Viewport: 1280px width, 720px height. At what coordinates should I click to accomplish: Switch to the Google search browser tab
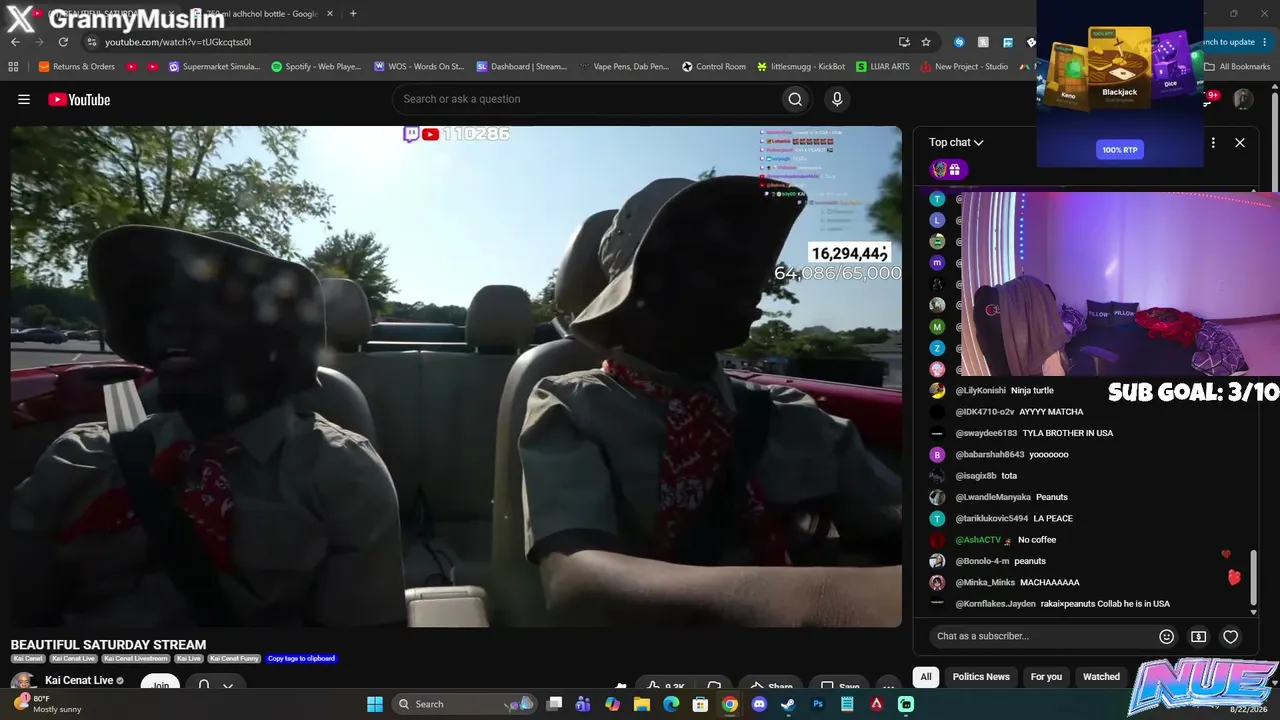(264, 14)
